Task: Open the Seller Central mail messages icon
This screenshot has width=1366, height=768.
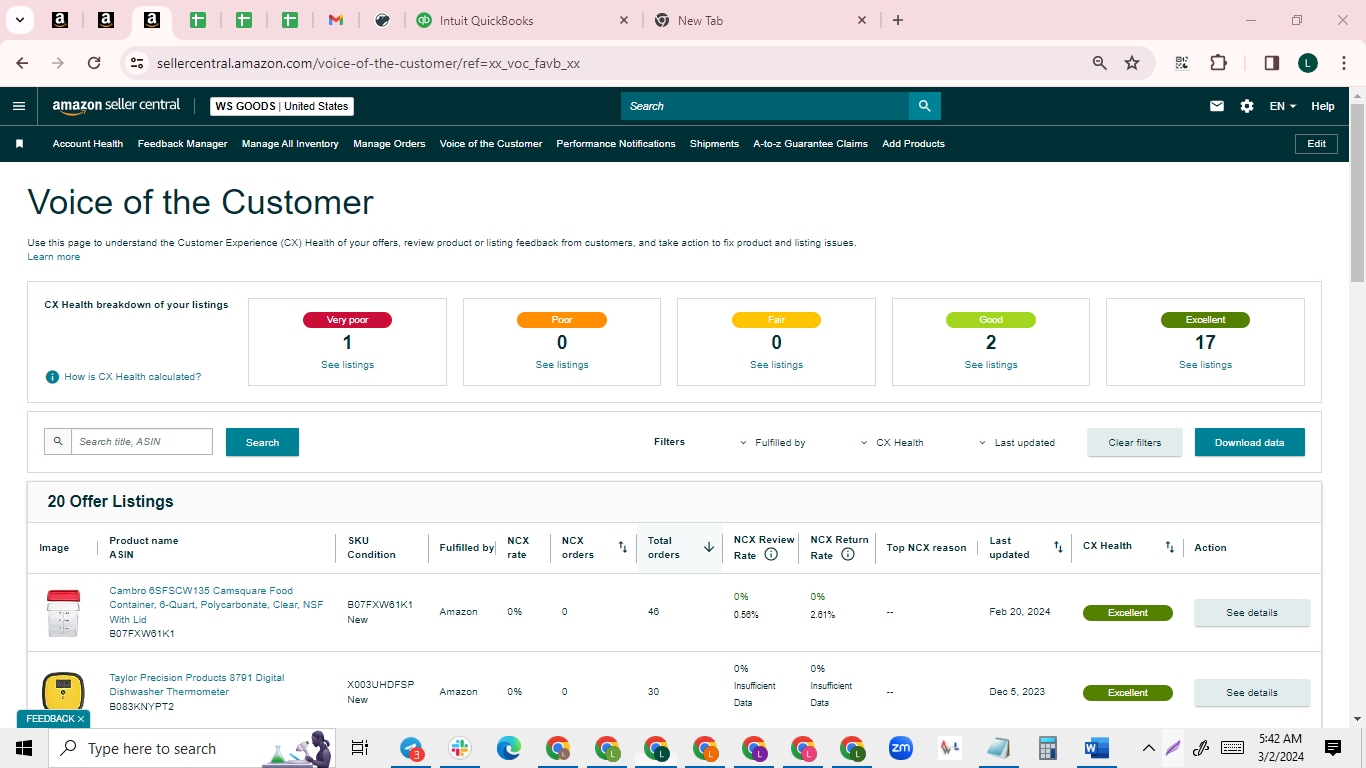Action: (1217, 106)
